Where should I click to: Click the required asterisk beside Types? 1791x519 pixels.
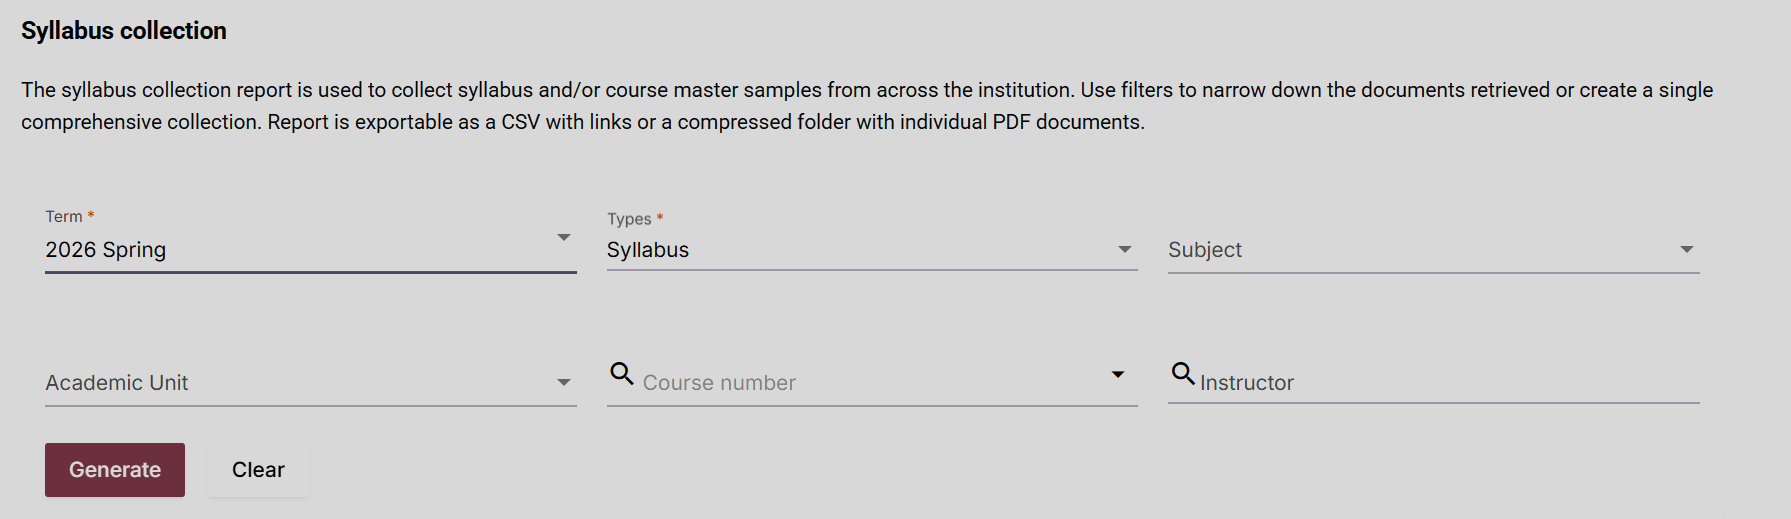pos(660,218)
